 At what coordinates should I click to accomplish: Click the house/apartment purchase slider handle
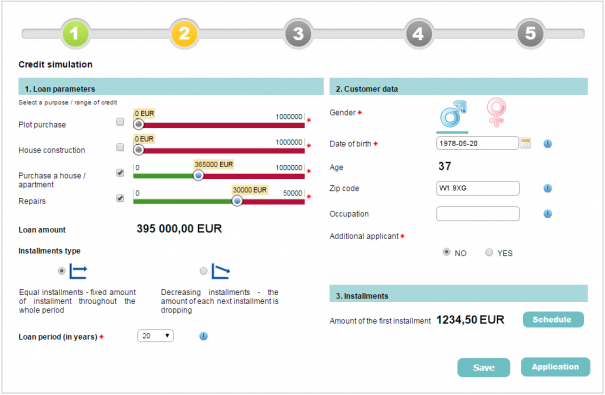[x=198, y=176]
